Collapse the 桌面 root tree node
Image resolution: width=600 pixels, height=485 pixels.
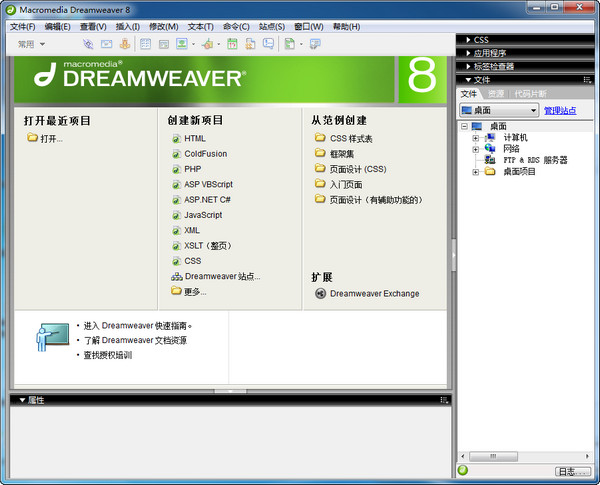465,126
